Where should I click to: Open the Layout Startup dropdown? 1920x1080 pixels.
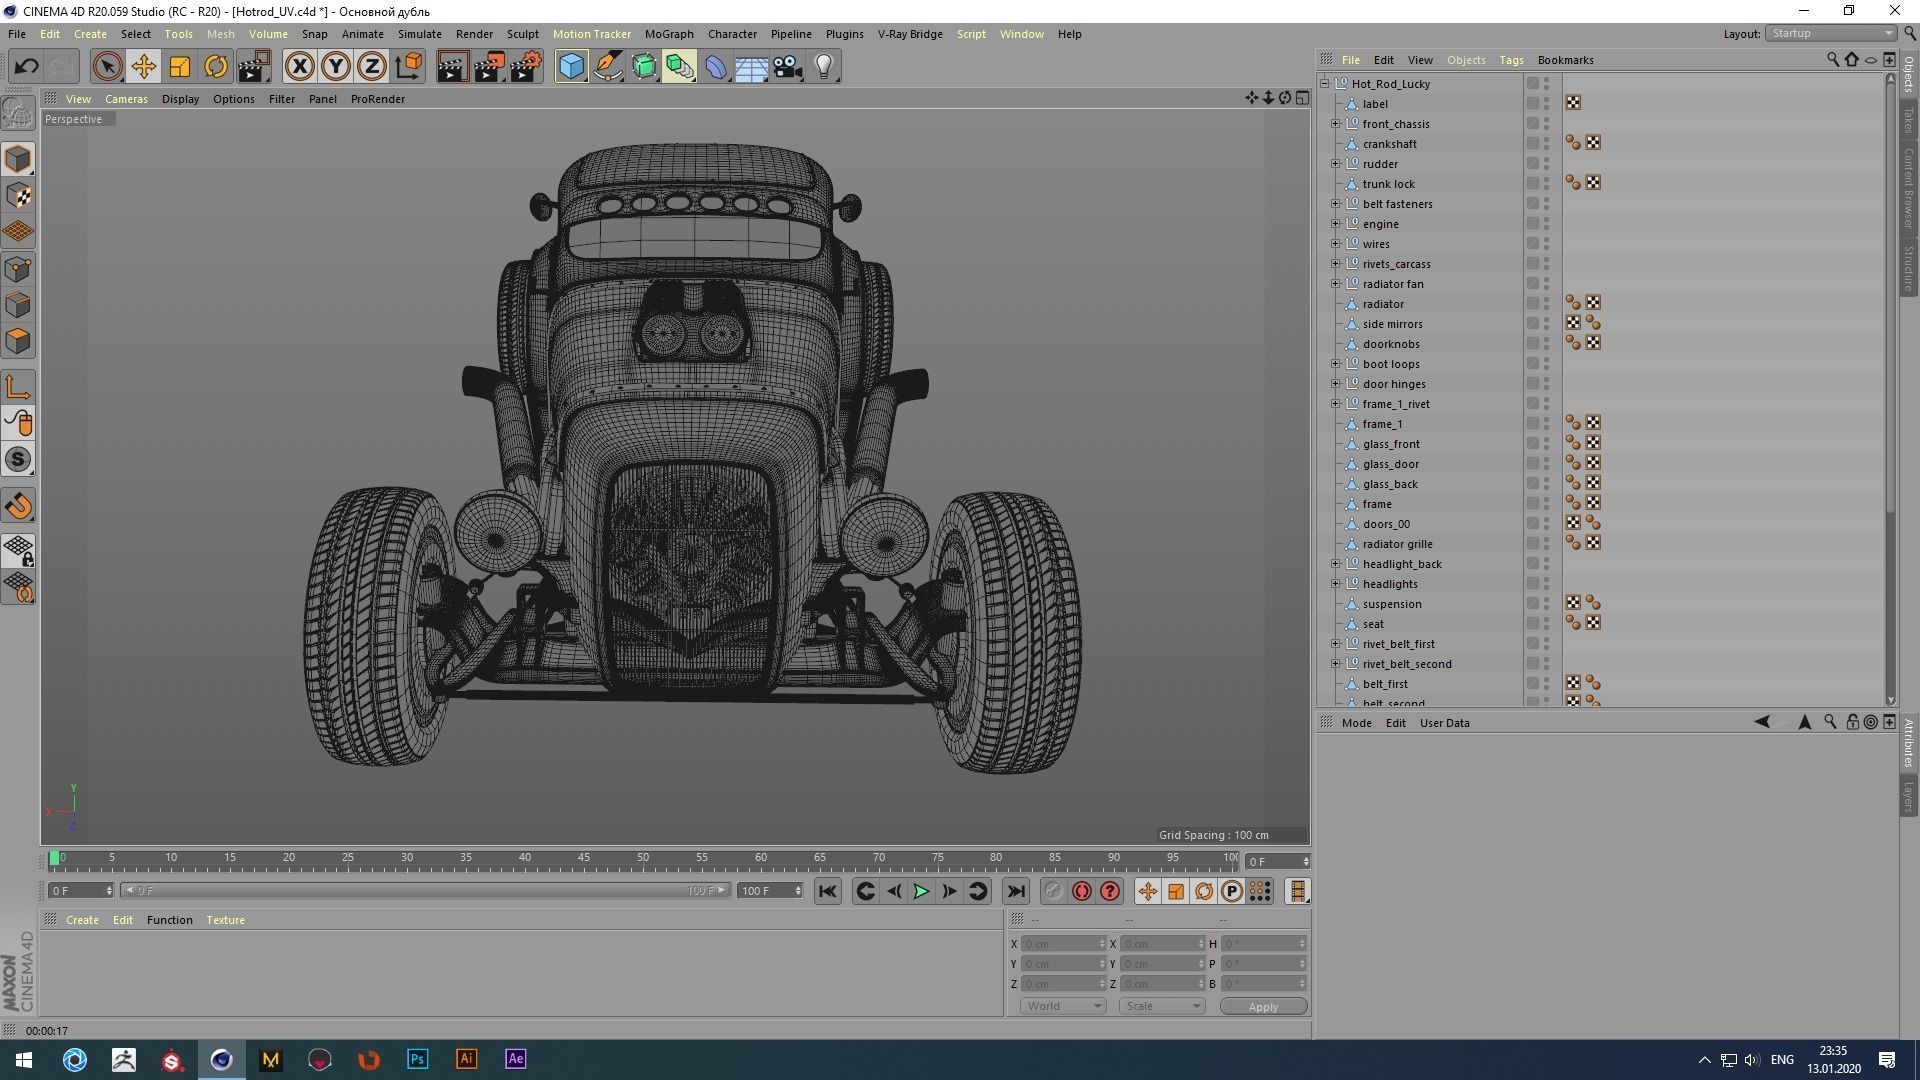pos(1831,34)
